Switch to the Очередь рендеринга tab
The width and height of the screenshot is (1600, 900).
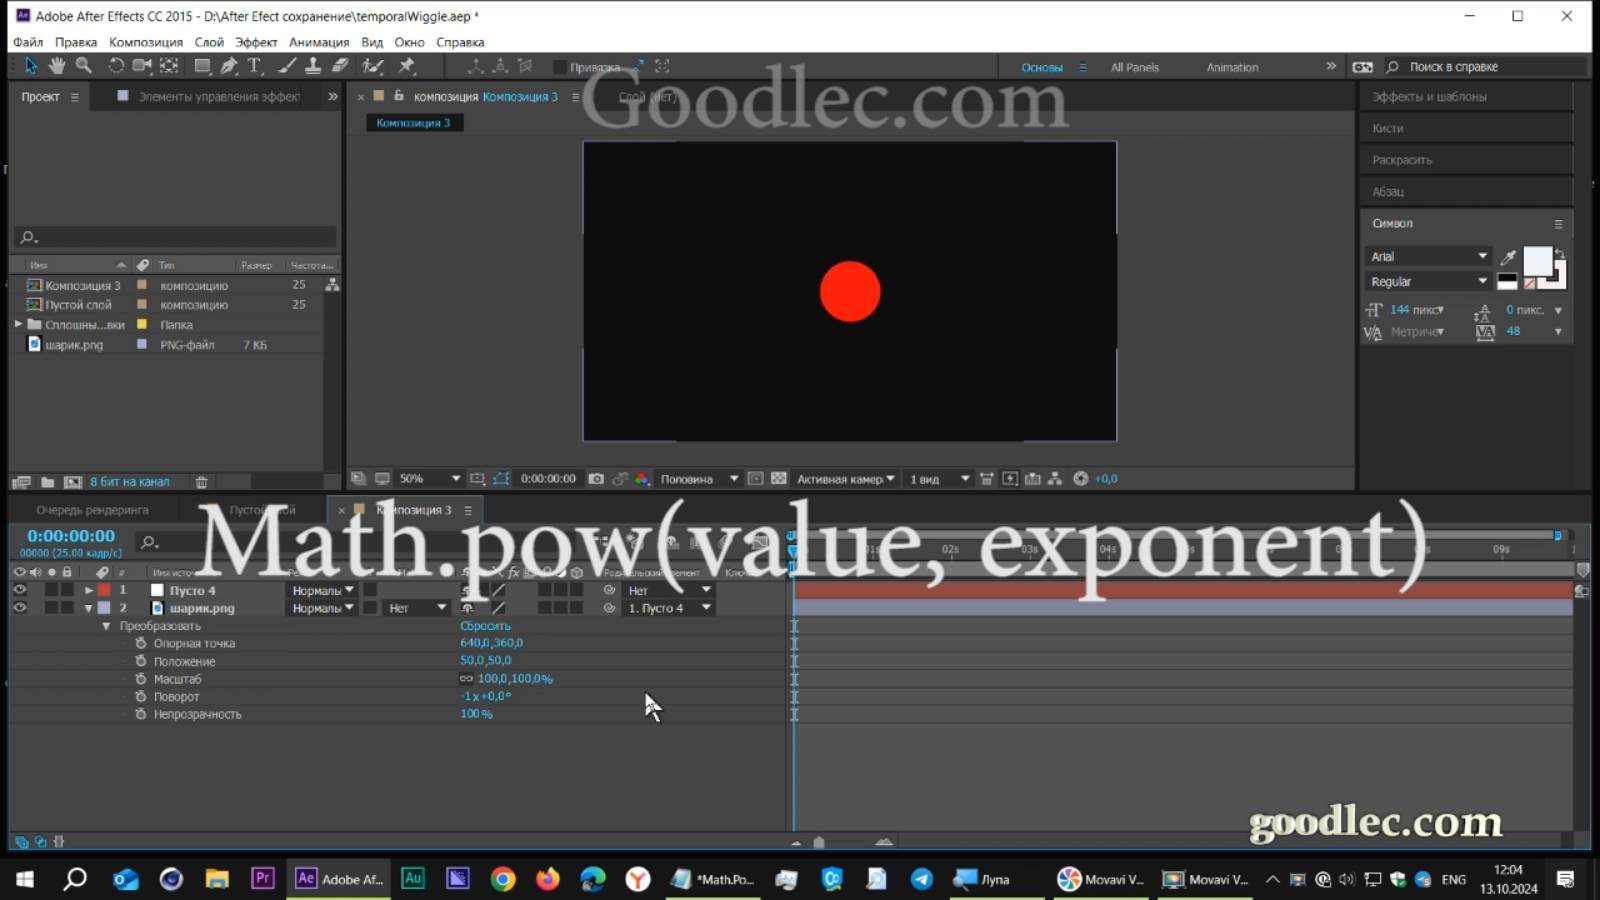(x=92, y=510)
